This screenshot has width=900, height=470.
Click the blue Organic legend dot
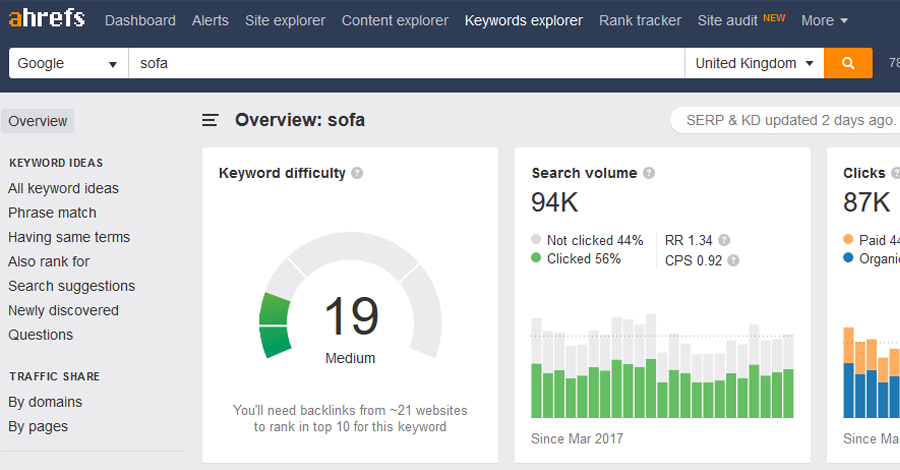pyautogui.click(x=848, y=258)
